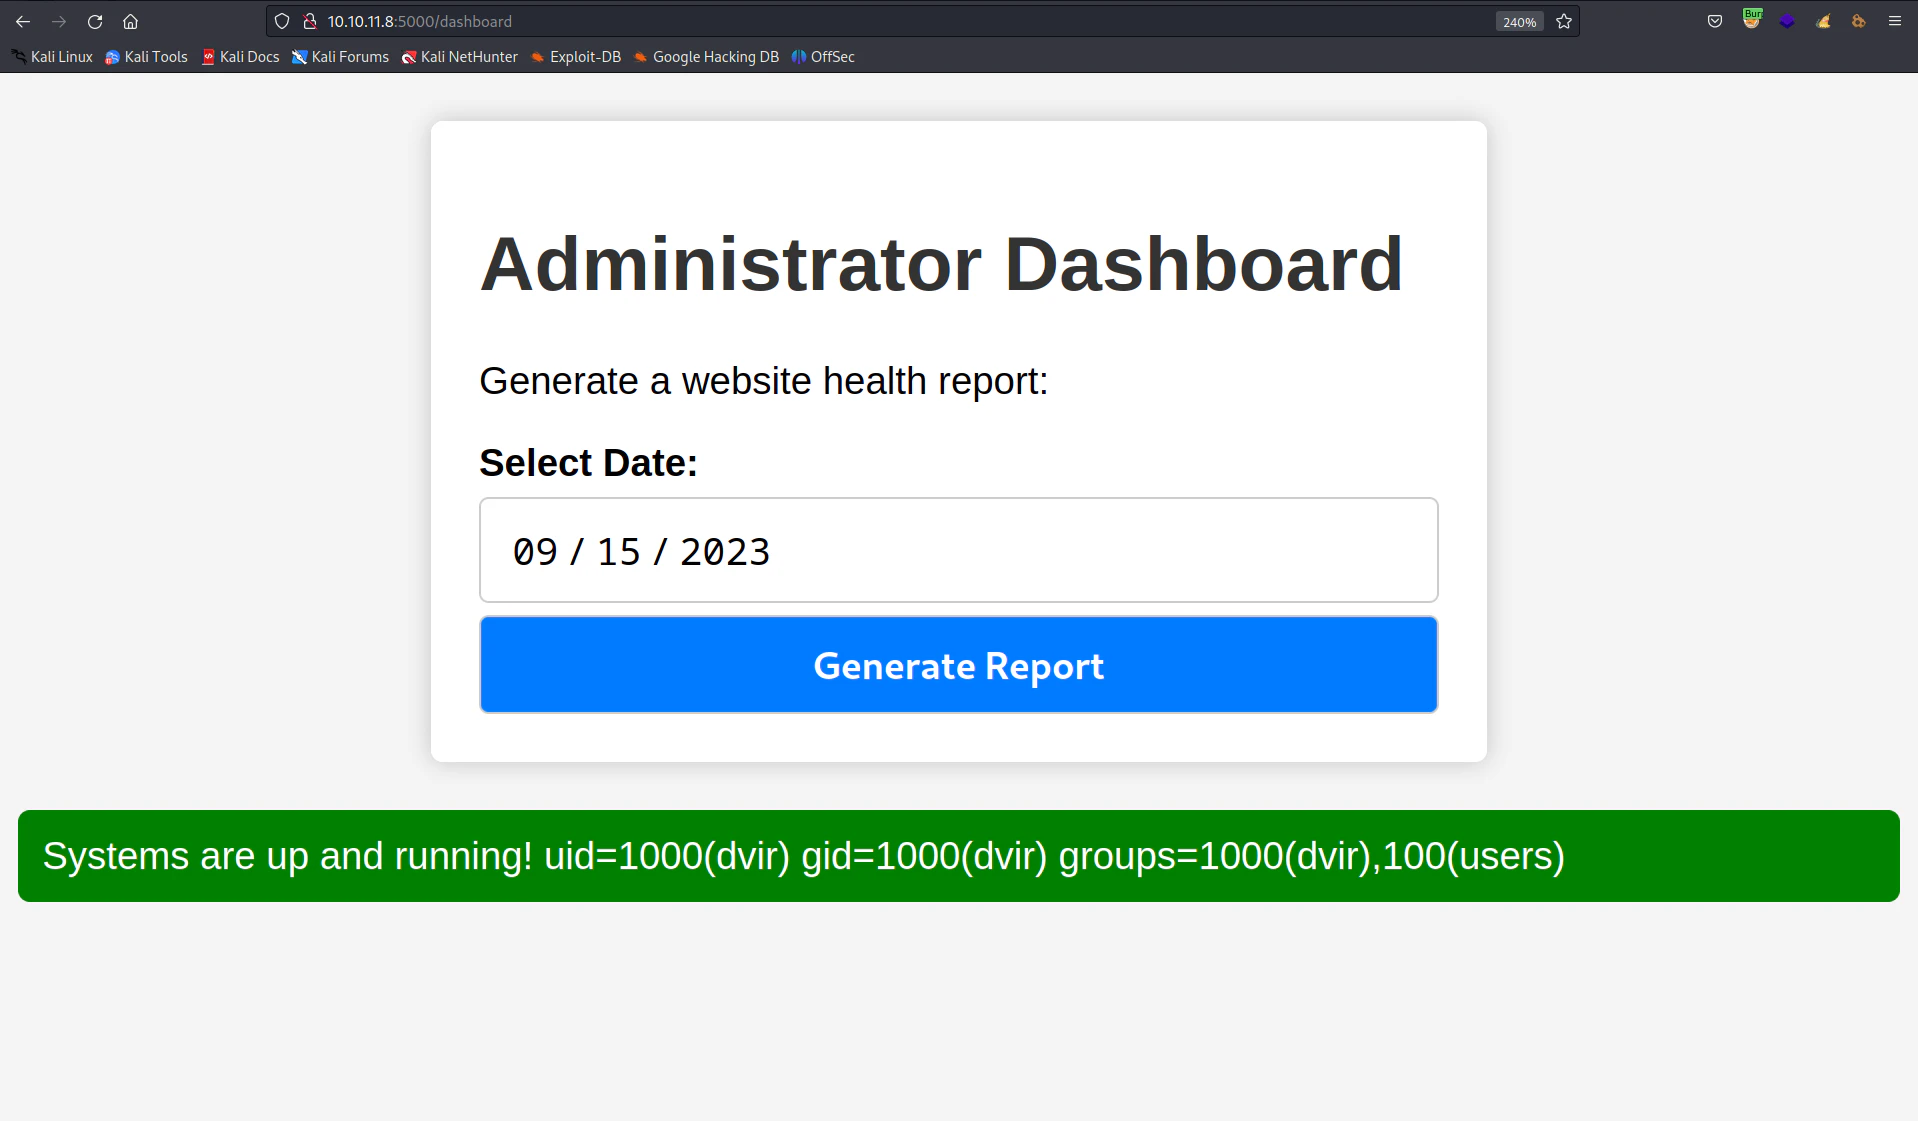Screen dimensions: 1918x1121
Task: Click the browser Back arrow
Action: point(23,21)
